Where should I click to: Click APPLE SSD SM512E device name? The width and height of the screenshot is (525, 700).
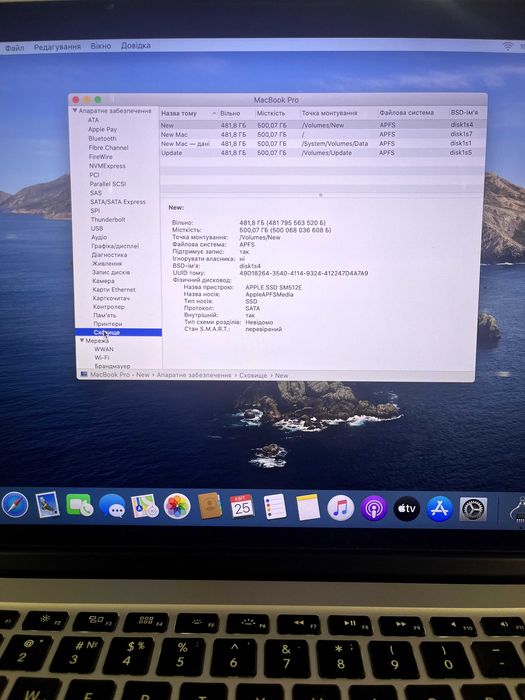pyautogui.click(x=274, y=288)
